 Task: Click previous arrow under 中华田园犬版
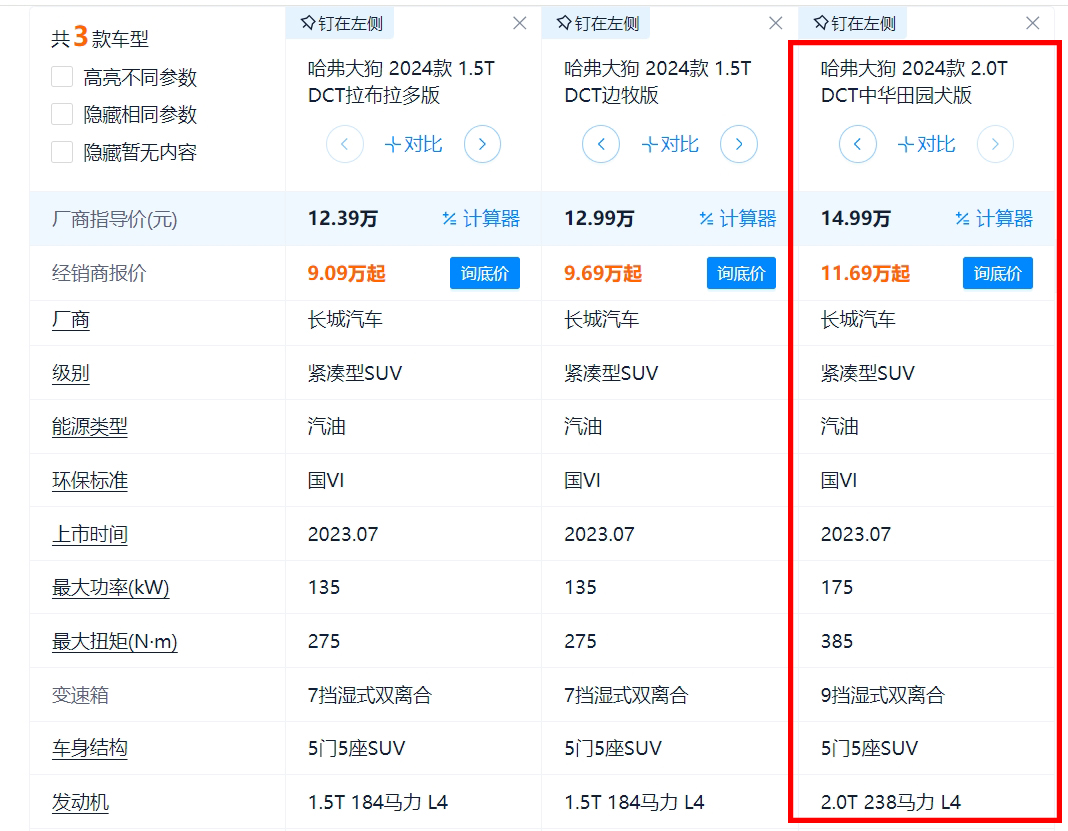[x=858, y=144]
